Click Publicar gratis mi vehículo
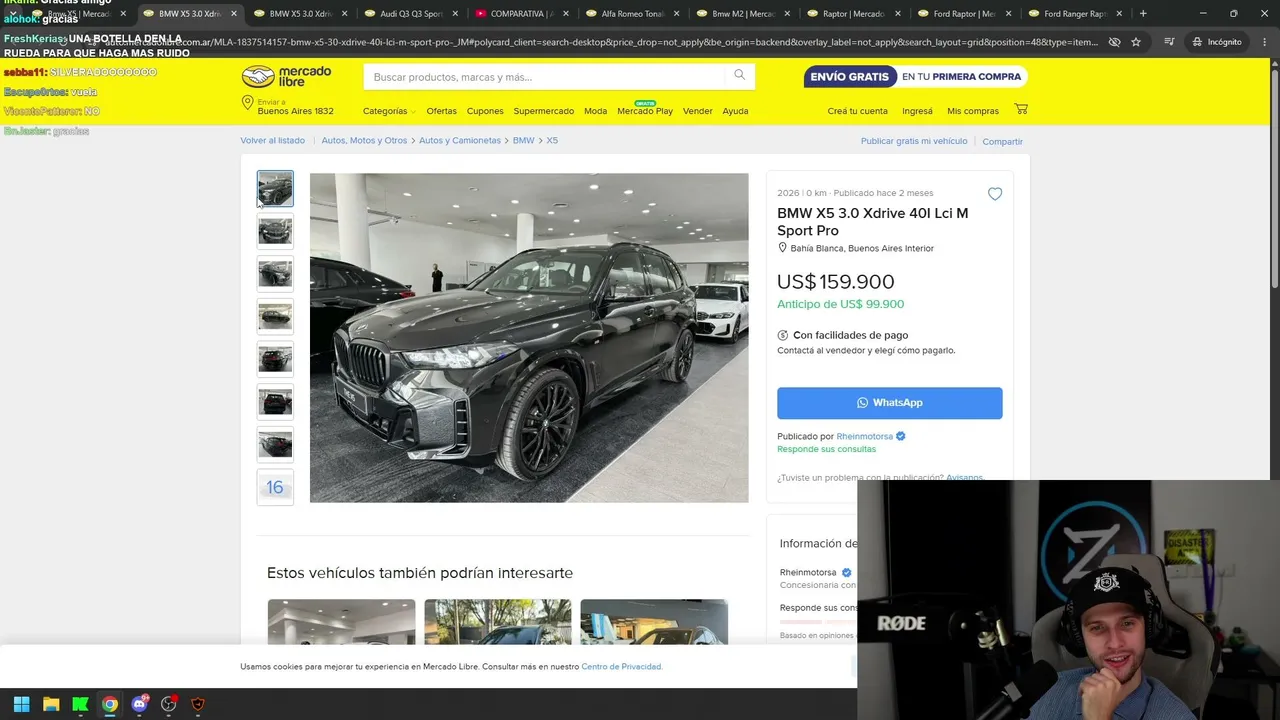The image size is (1280, 720). pyautogui.click(x=914, y=141)
